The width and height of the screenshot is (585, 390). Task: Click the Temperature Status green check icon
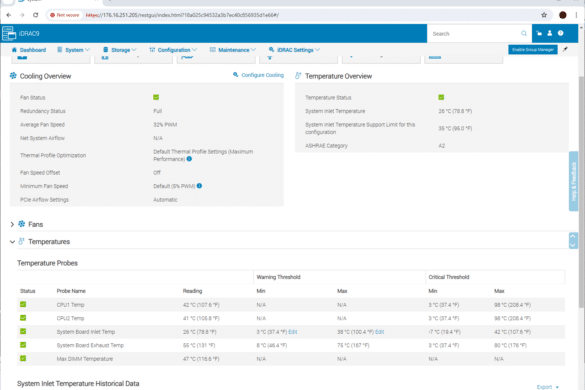tap(441, 97)
